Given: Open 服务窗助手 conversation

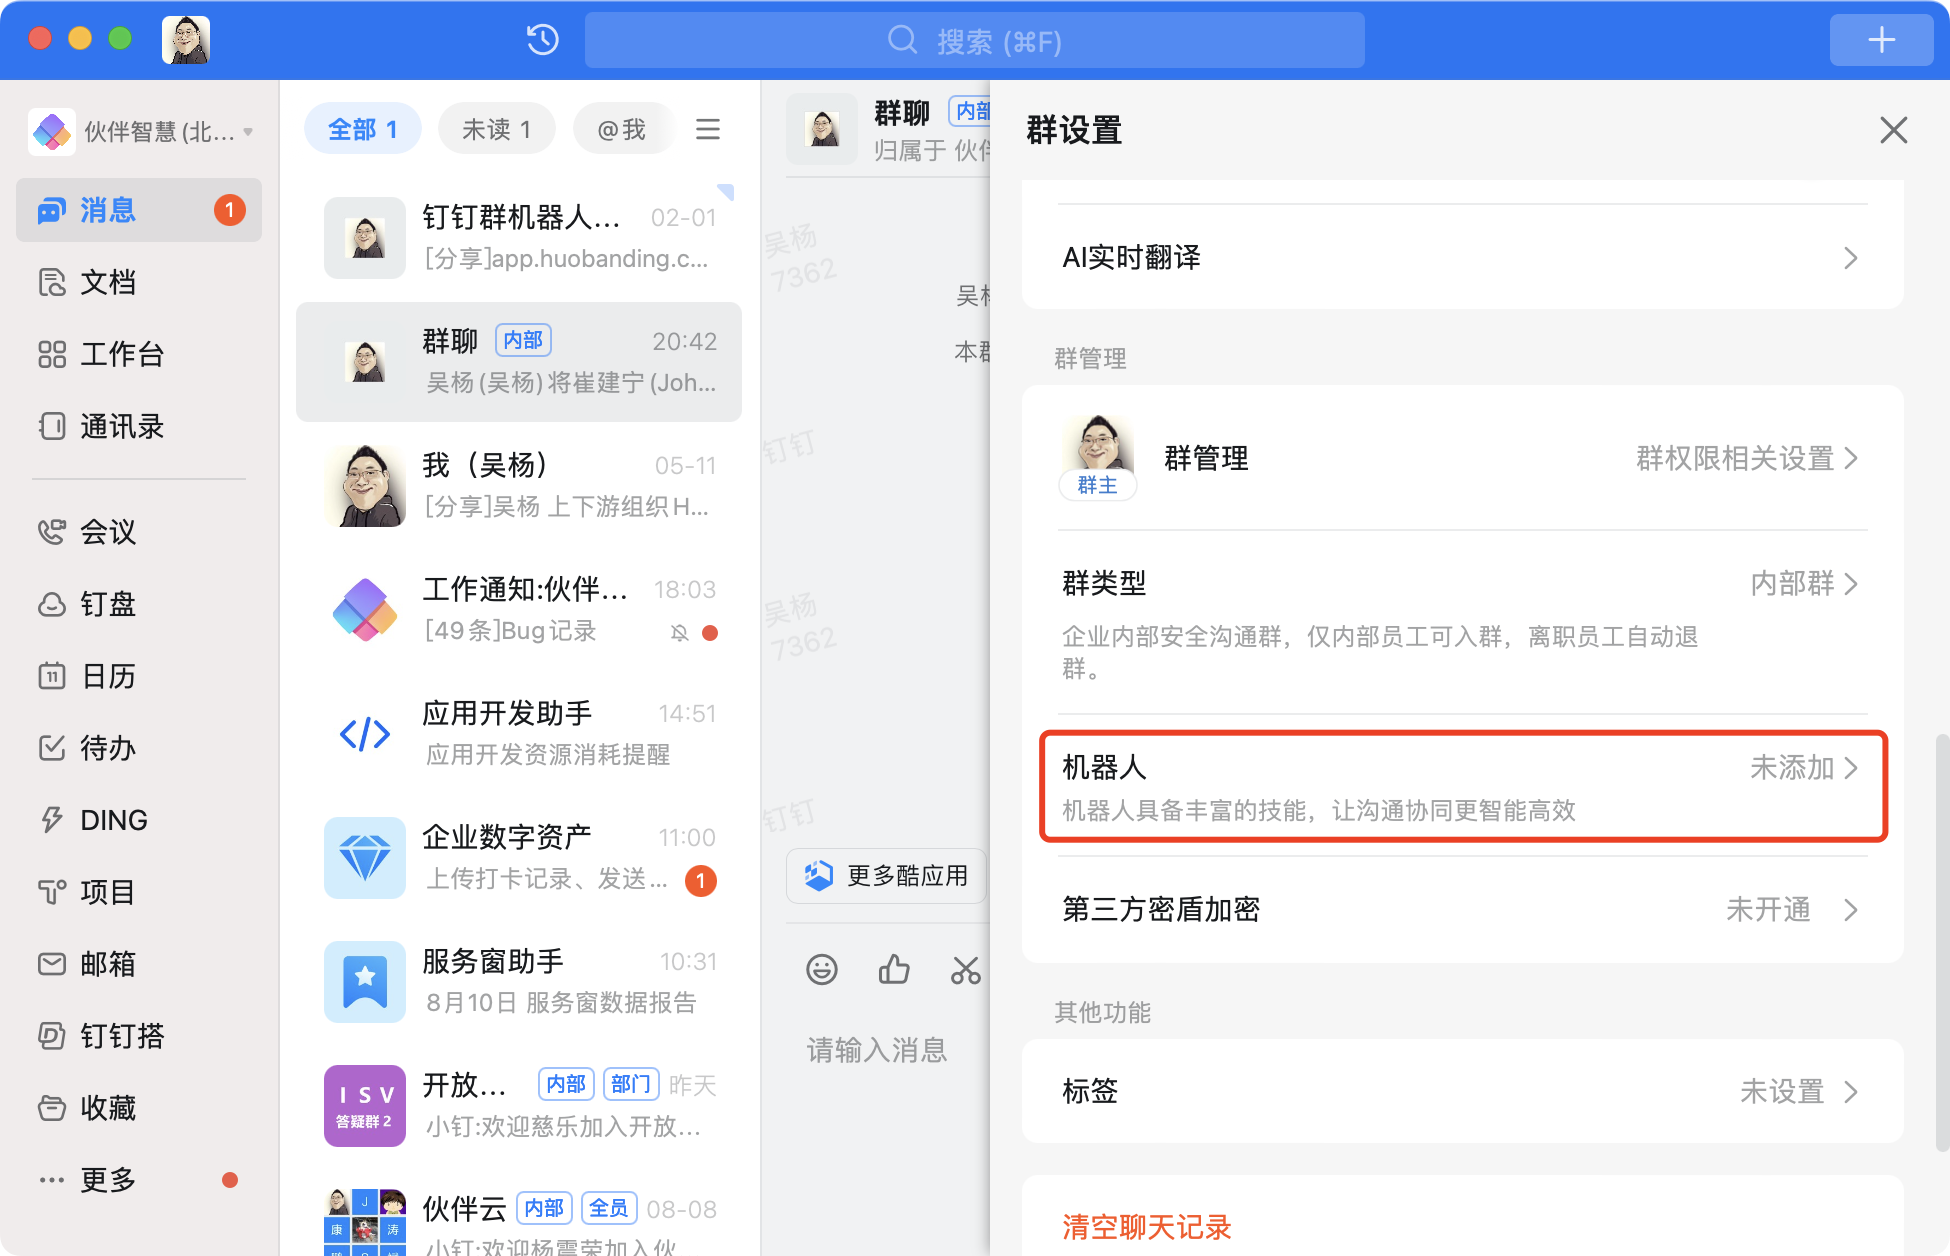Looking at the screenshot, I should pos(519,982).
